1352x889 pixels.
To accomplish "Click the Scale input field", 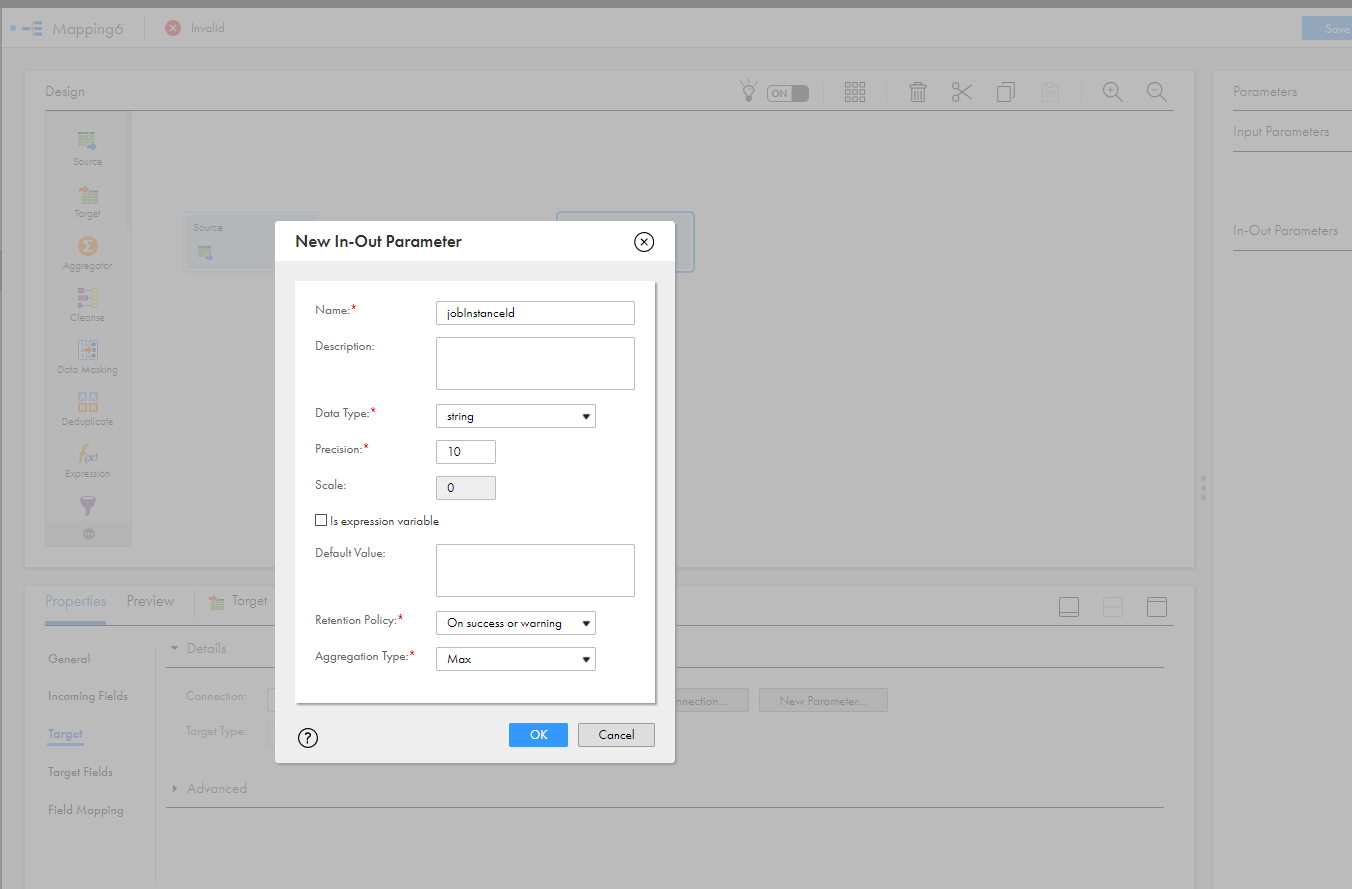I will click(466, 488).
